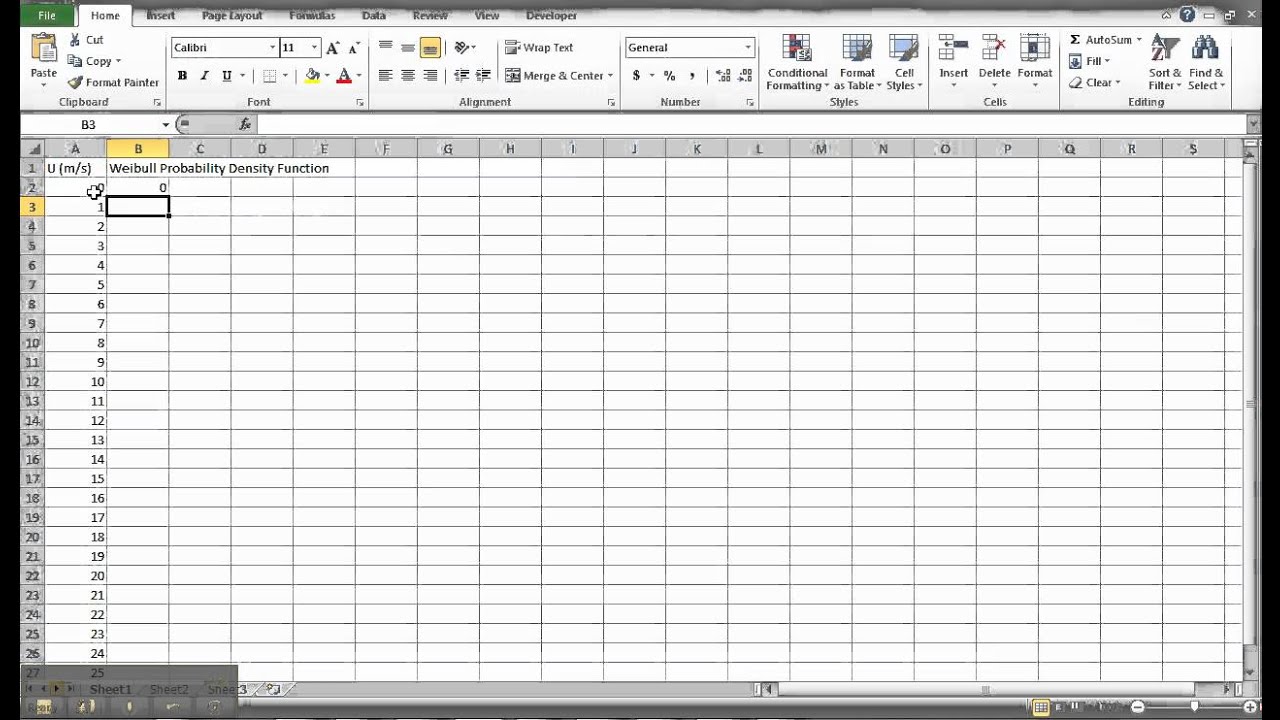Open the File tab
1280x720 pixels.
tap(47, 16)
